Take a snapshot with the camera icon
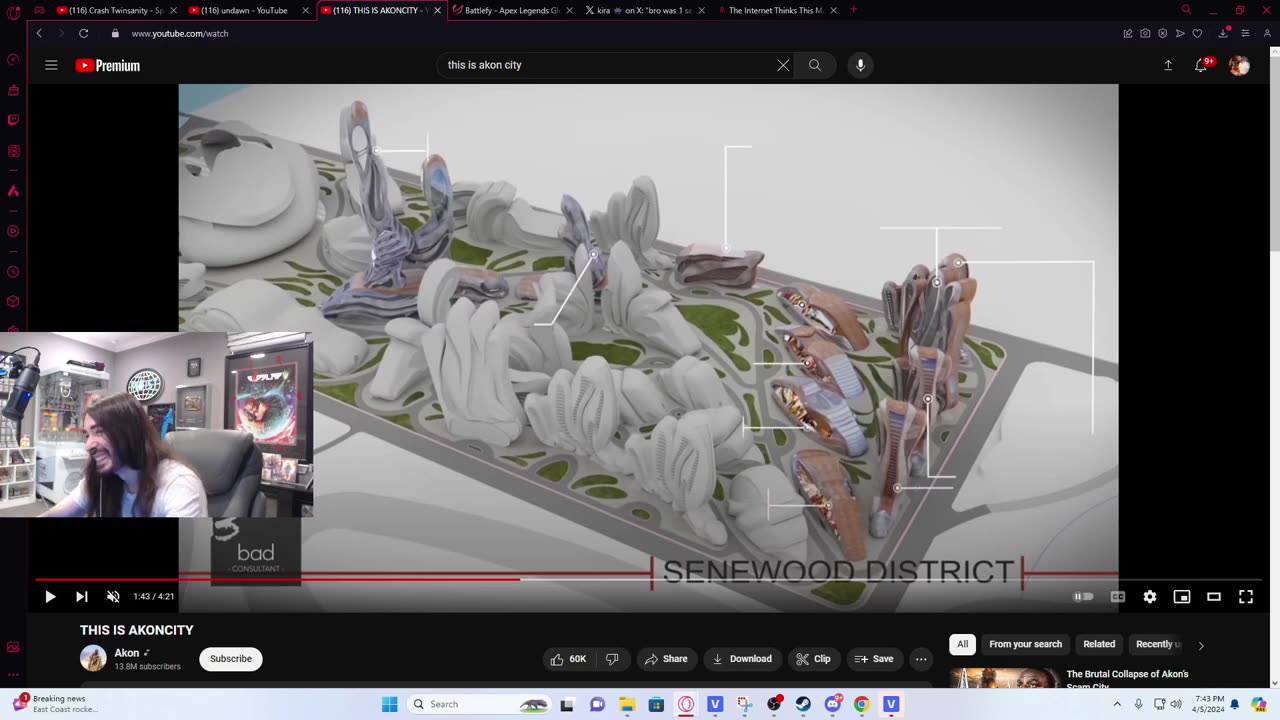 click(1145, 33)
